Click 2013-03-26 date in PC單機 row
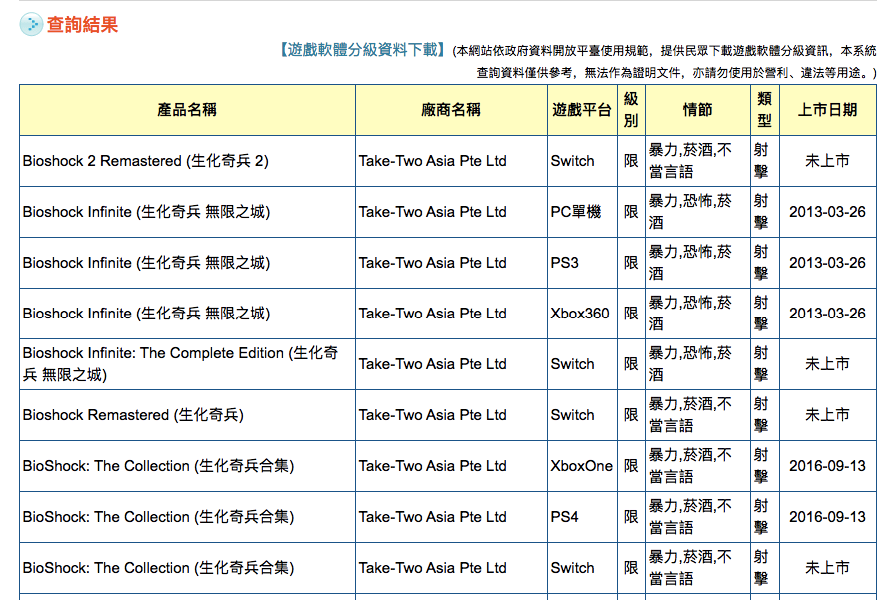The image size is (895, 600). pos(827,212)
